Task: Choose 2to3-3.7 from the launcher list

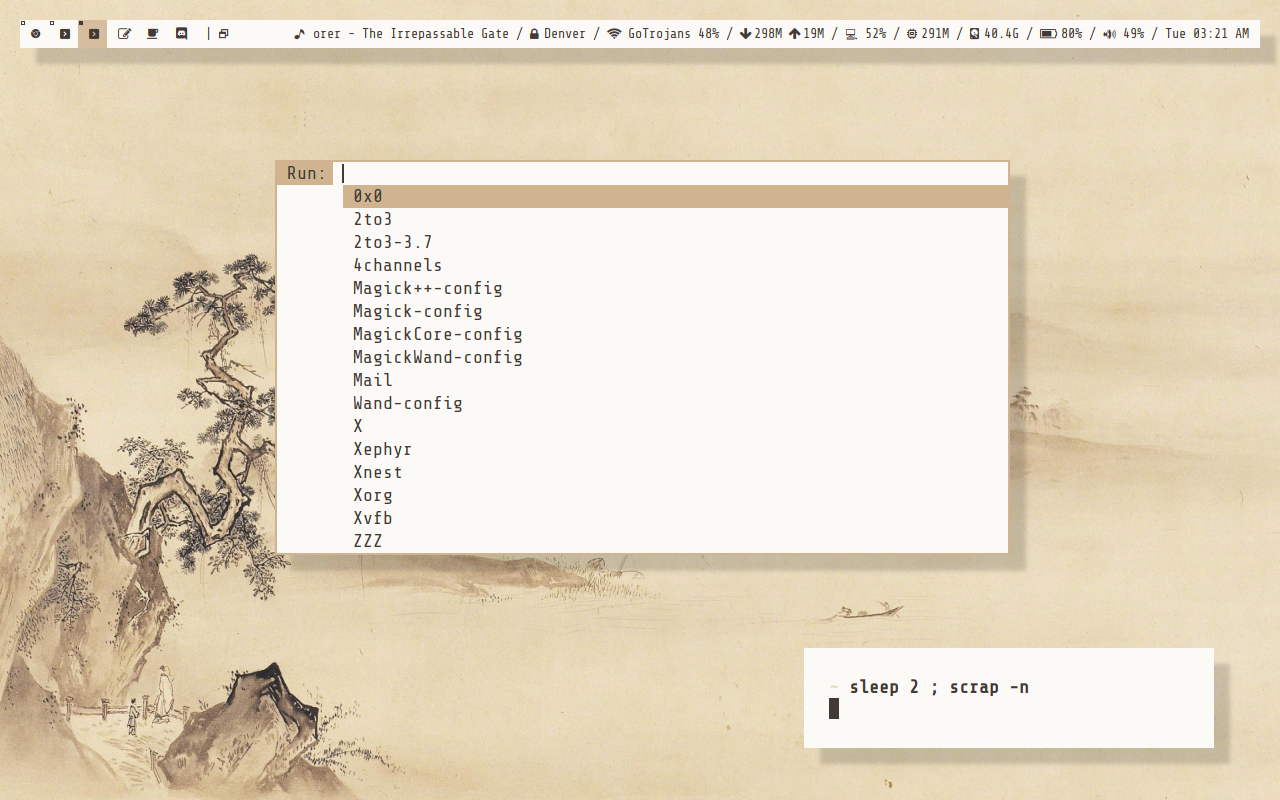Action: [675, 242]
